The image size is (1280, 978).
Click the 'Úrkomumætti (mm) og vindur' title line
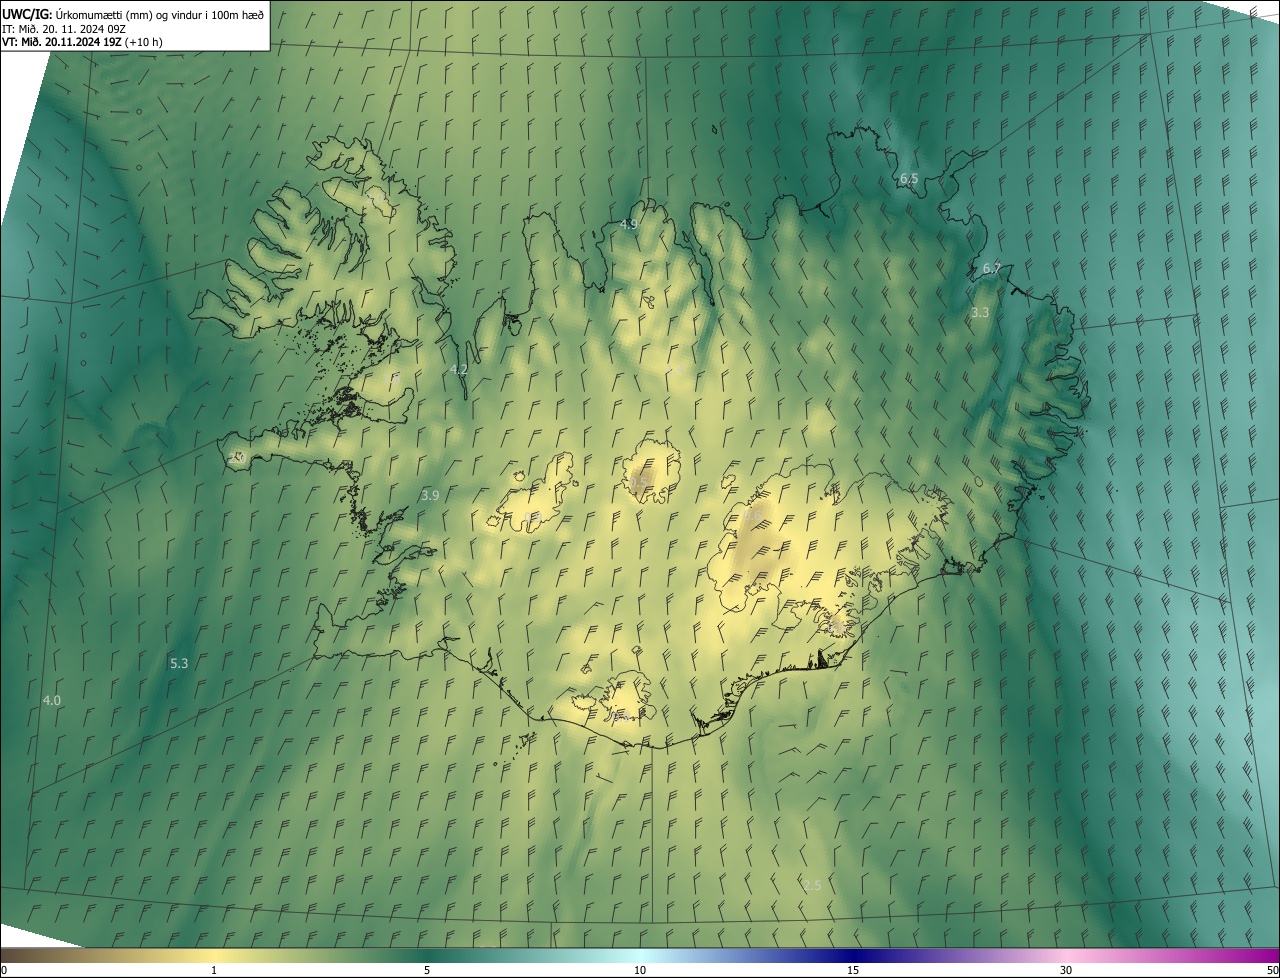point(133,14)
